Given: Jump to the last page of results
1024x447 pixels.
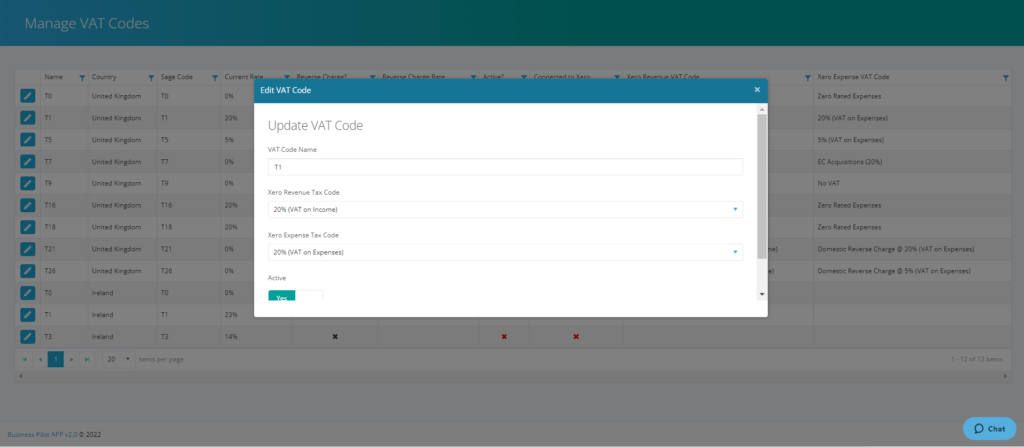Looking at the screenshot, I should tap(87, 359).
